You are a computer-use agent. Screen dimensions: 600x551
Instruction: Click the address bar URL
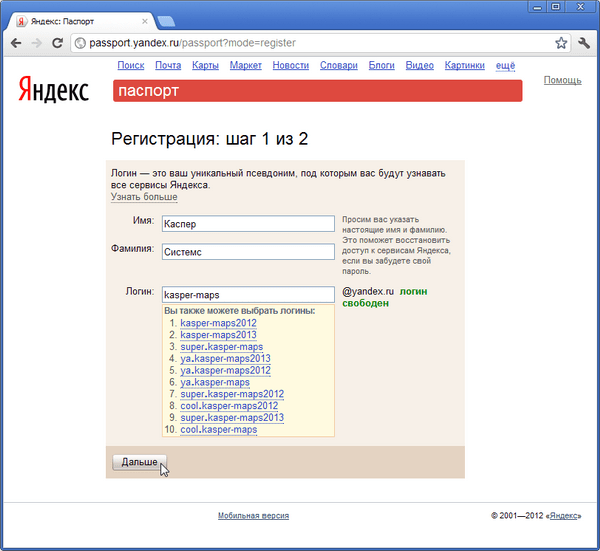[192, 43]
